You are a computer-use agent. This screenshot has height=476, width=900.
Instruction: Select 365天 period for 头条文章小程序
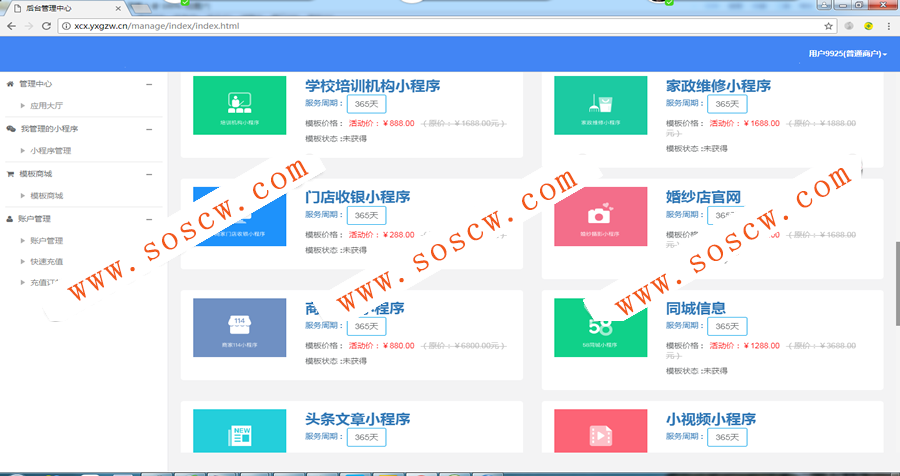point(366,437)
